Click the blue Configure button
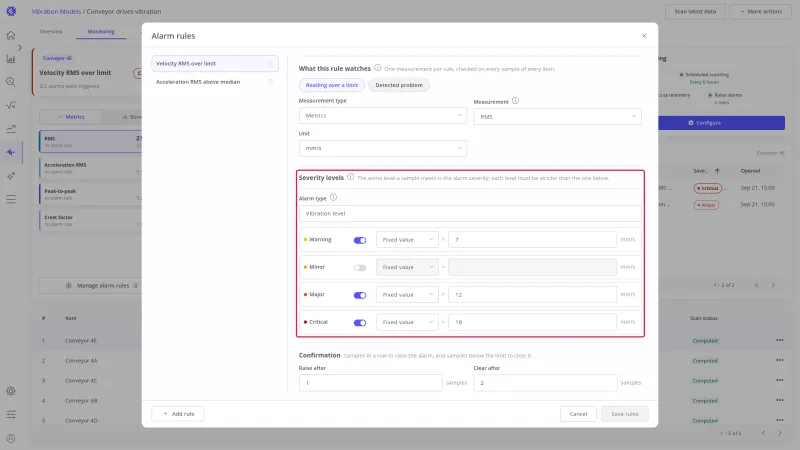Screen dimensions: 800x450 (721, 123)
